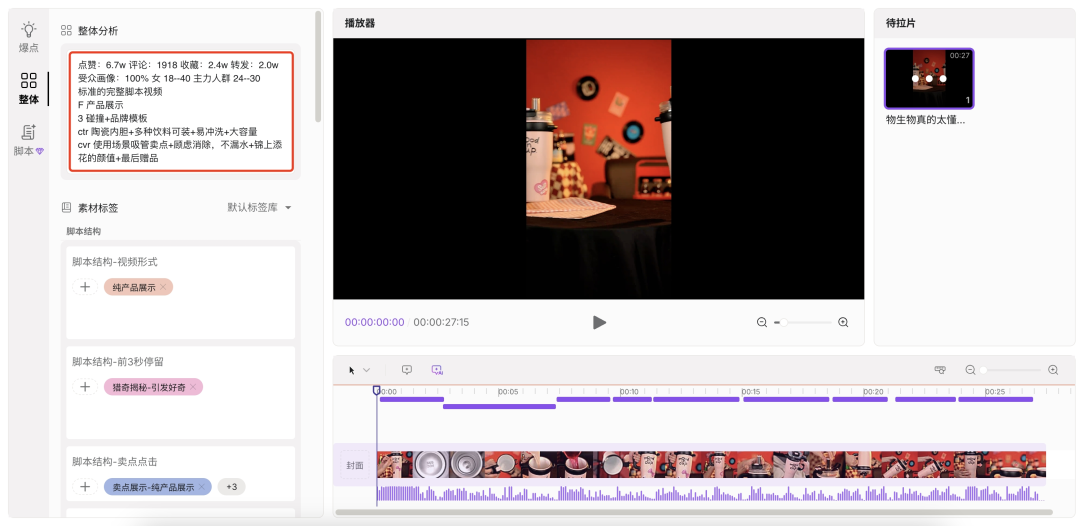Image resolution: width=1080 pixels, height=526 pixels.
Task: Zoom in the player view
Action: [x=843, y=322]
